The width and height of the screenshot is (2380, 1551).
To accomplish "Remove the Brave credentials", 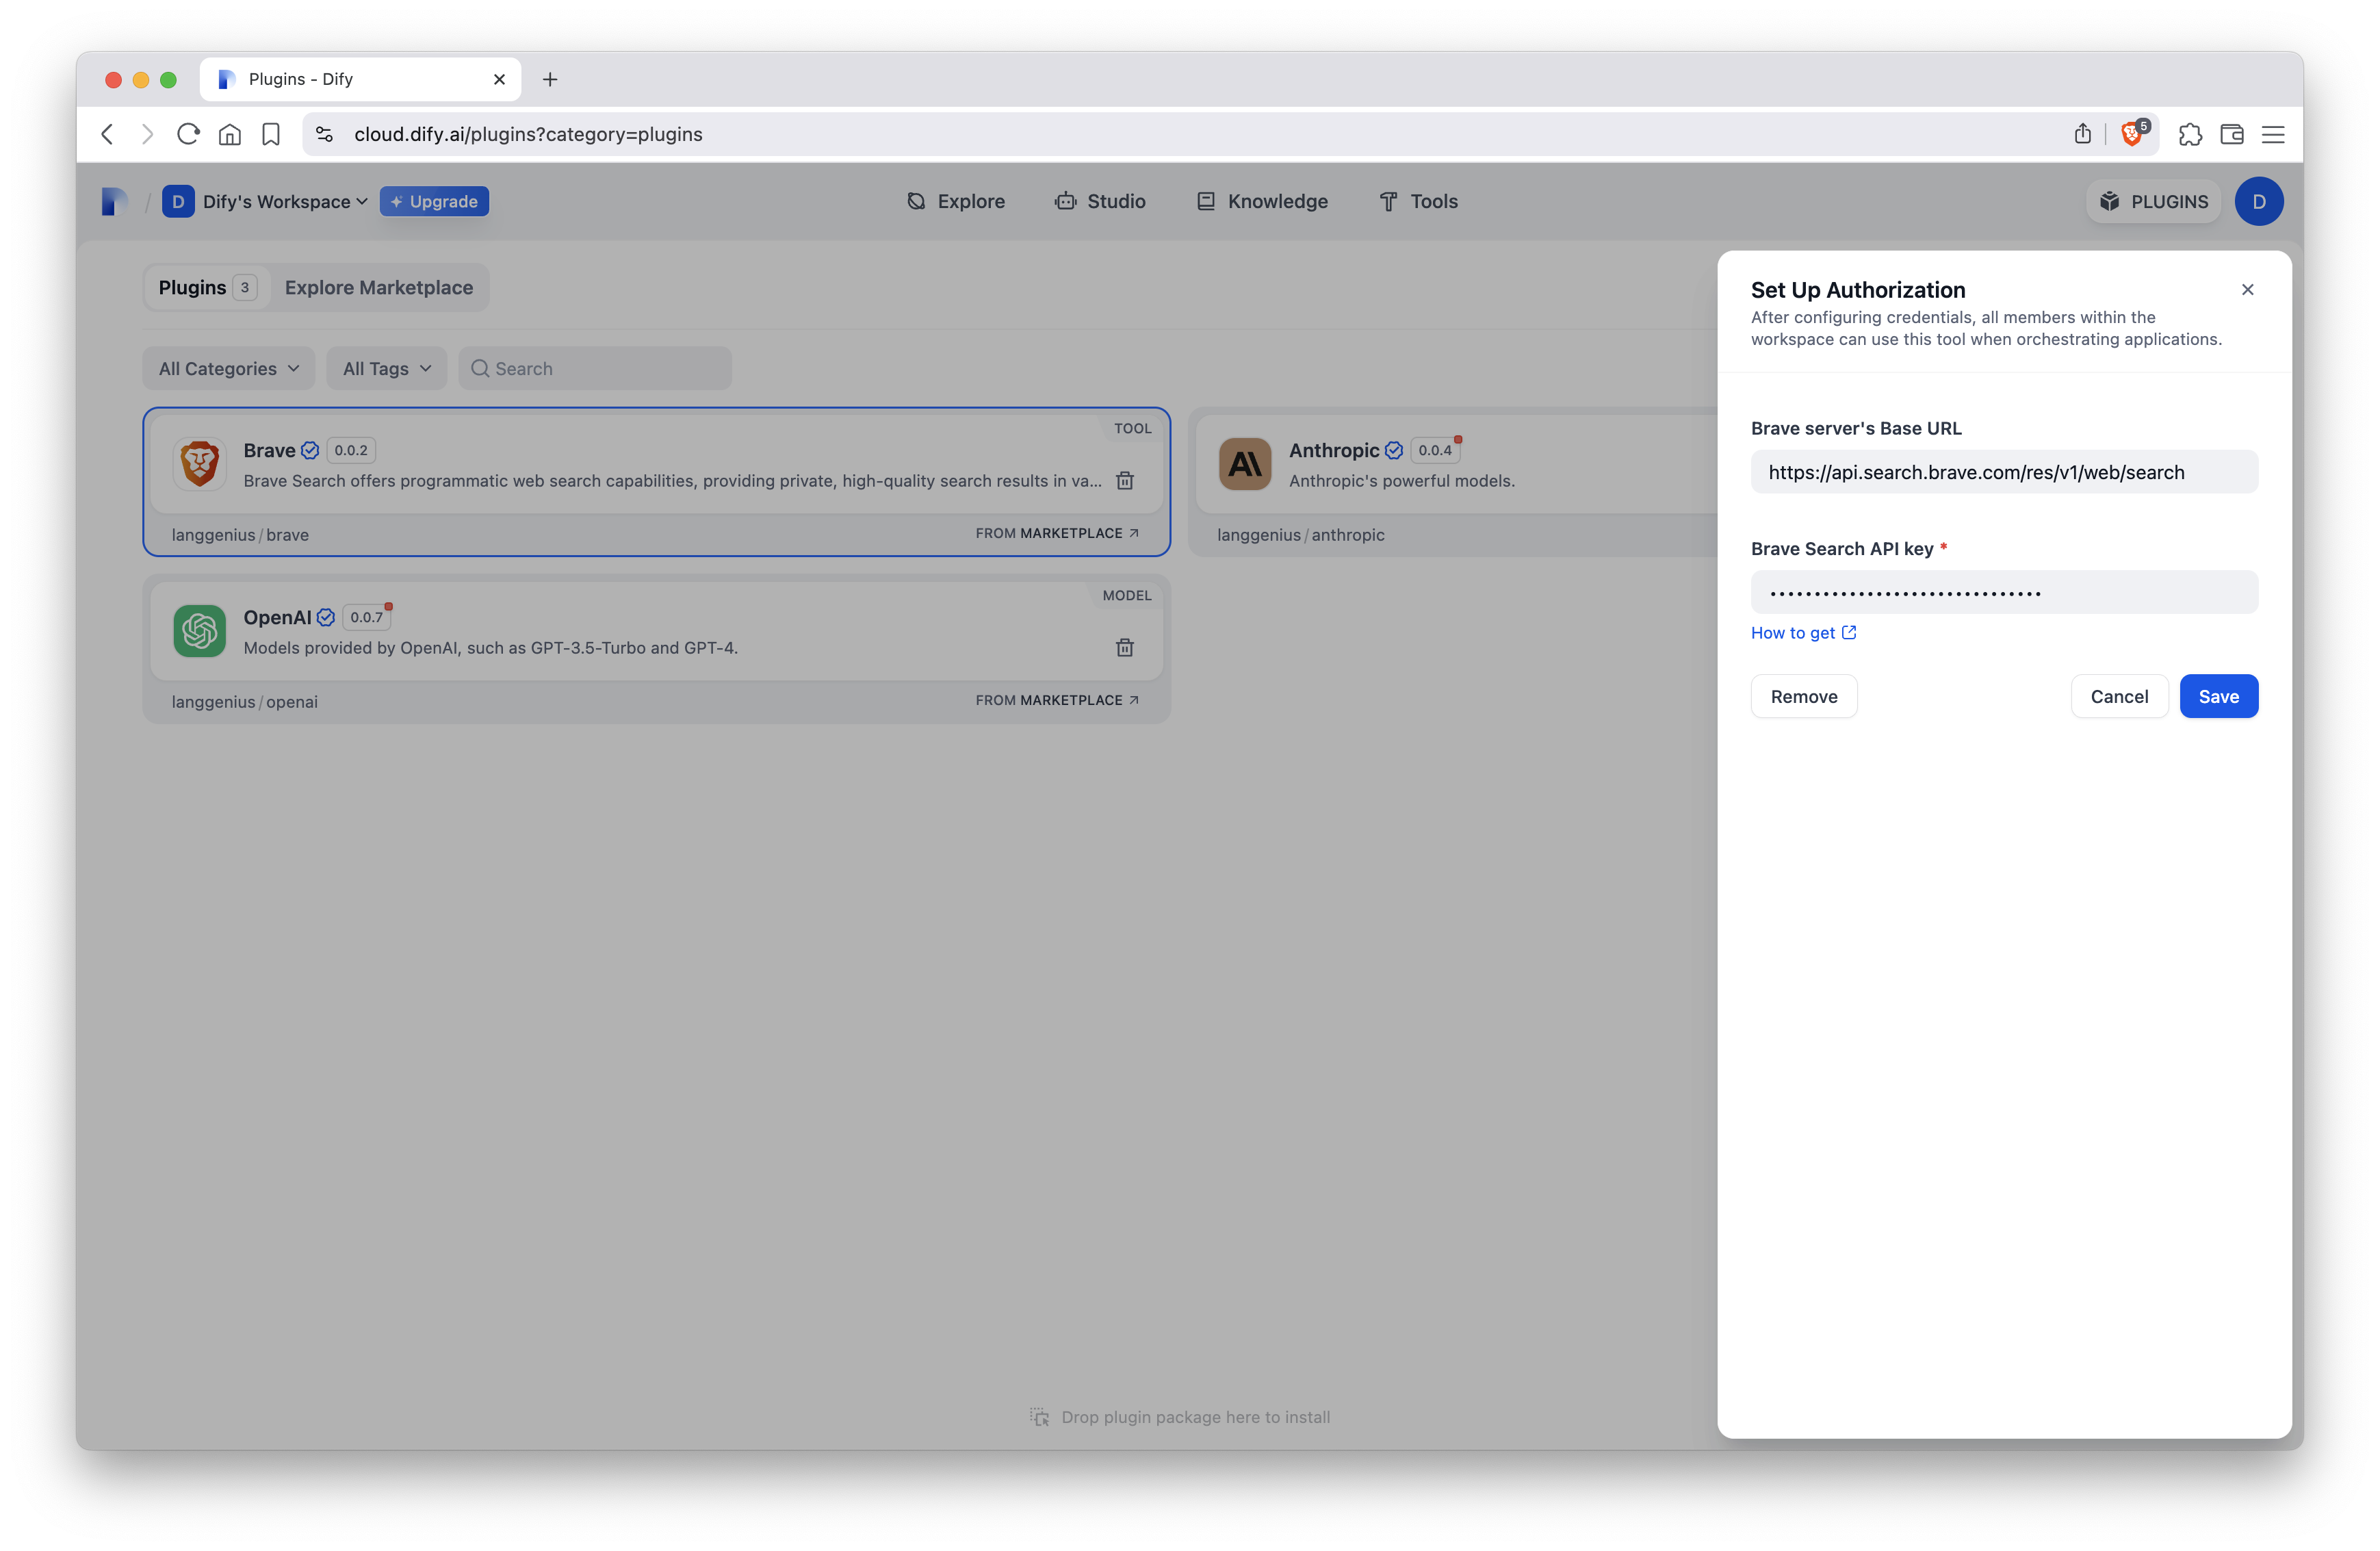I will [1803, 697].
